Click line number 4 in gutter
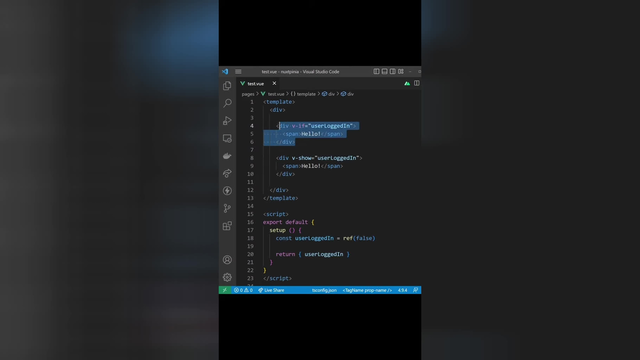The height and width of the screenshot is (360, 640). pos(252,126)
